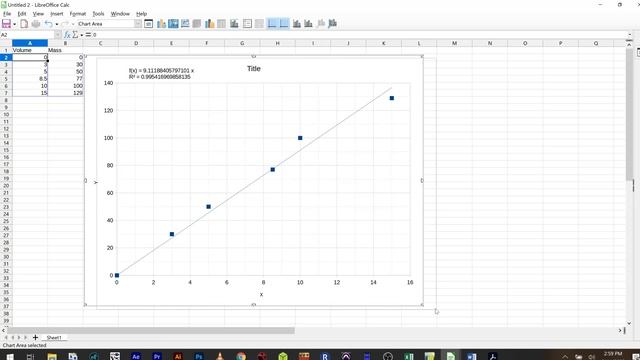The image size is (640, 360).
Task: Click the Formula equals icon
Action: point(88,35)
